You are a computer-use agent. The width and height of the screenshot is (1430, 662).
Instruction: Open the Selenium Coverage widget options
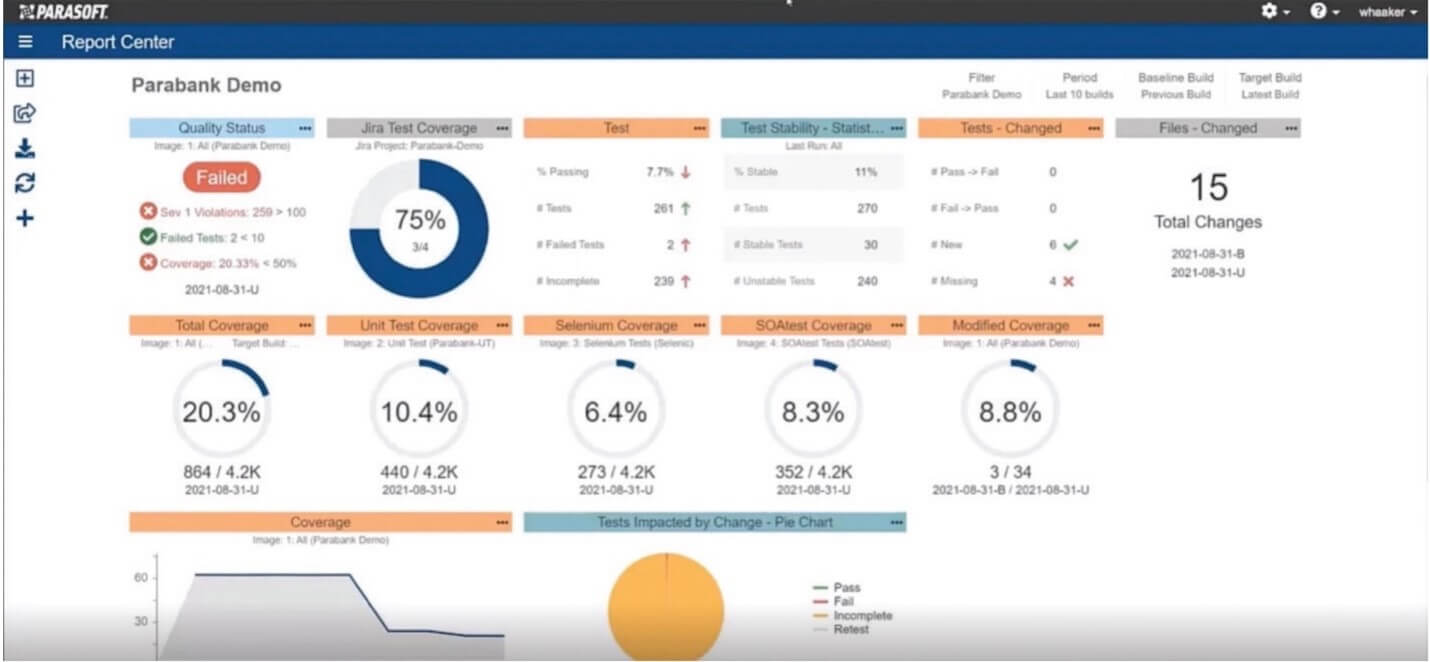699,325
